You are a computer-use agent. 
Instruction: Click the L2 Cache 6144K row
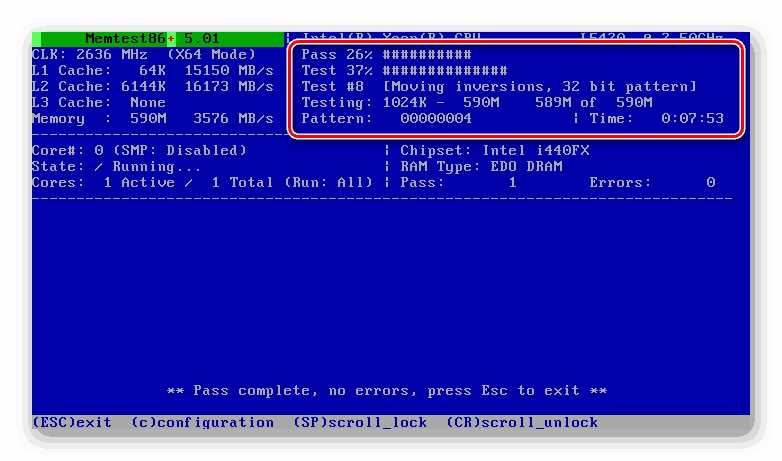153,86
